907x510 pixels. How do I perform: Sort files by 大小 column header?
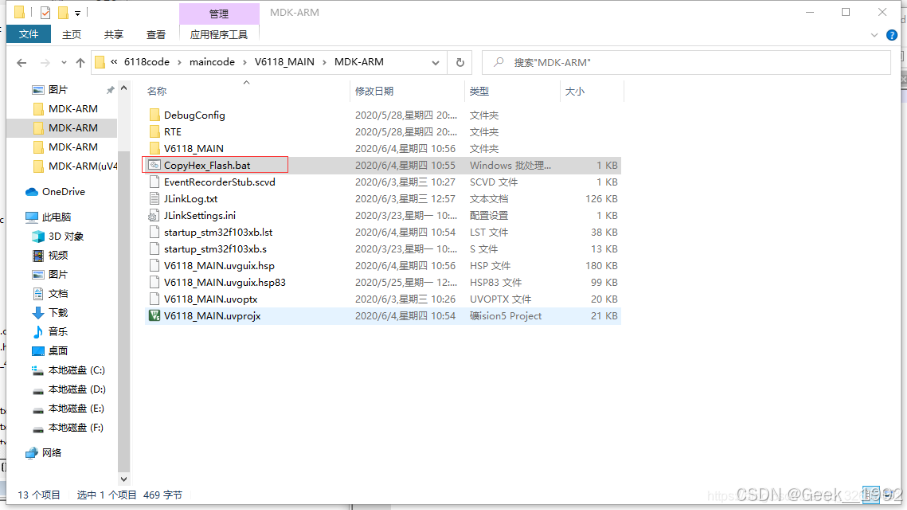point(574,91)
